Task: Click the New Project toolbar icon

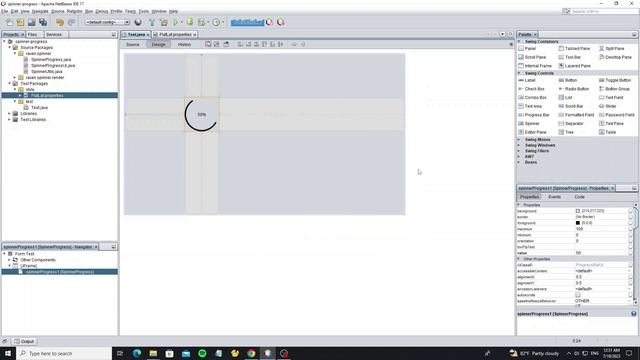Action: [x=20, y=22]
